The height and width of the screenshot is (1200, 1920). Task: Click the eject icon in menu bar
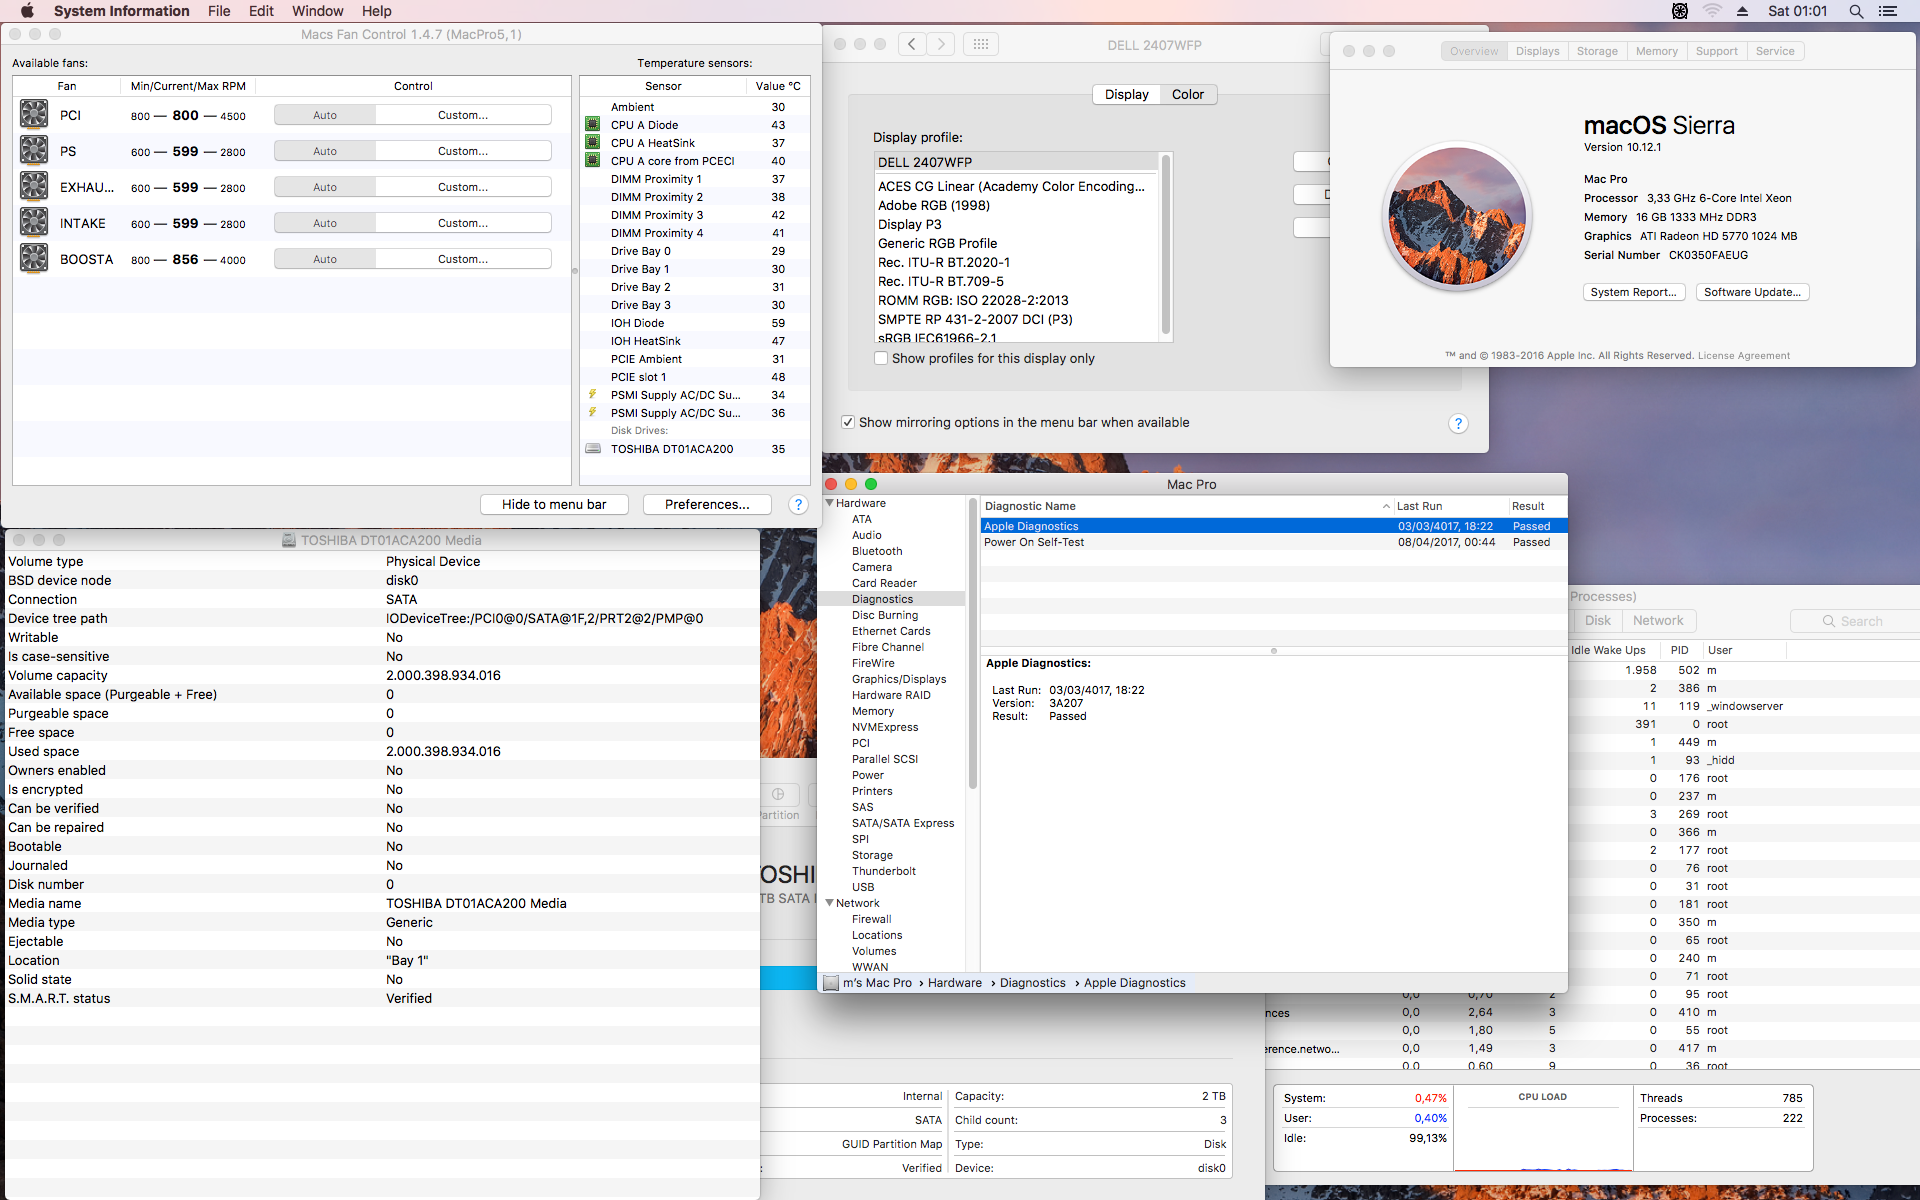(x=1742, y=11)
